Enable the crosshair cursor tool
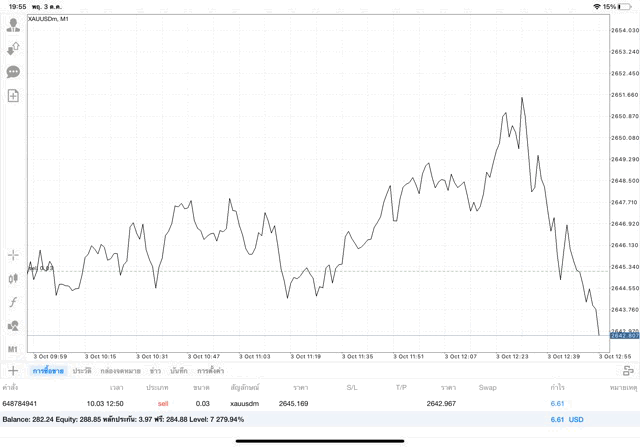 (x=13, y=255)
